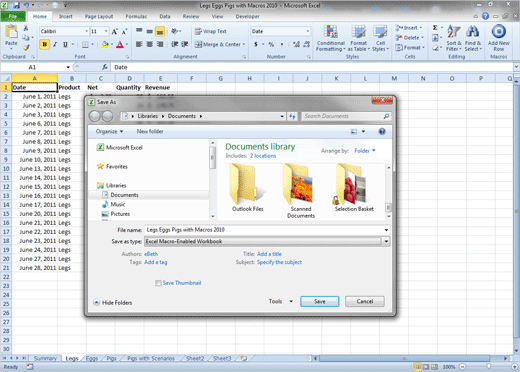Click the Paste icon in Clipboard group
This screenshot has height=372, width=520.
coord(11,32)
